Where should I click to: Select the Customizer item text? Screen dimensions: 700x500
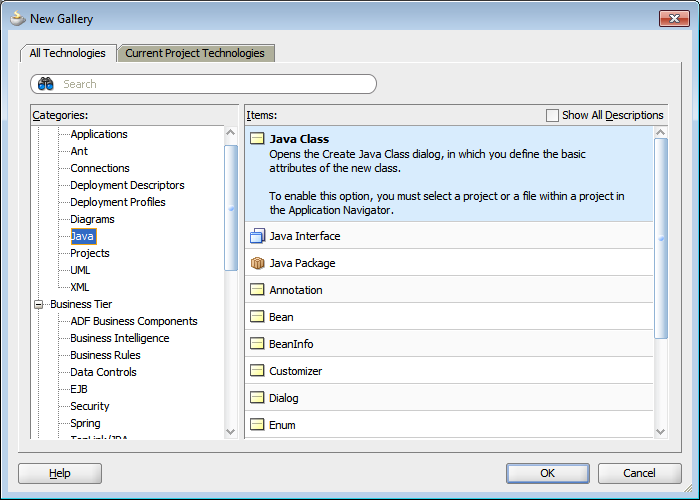tap(296, 371)
